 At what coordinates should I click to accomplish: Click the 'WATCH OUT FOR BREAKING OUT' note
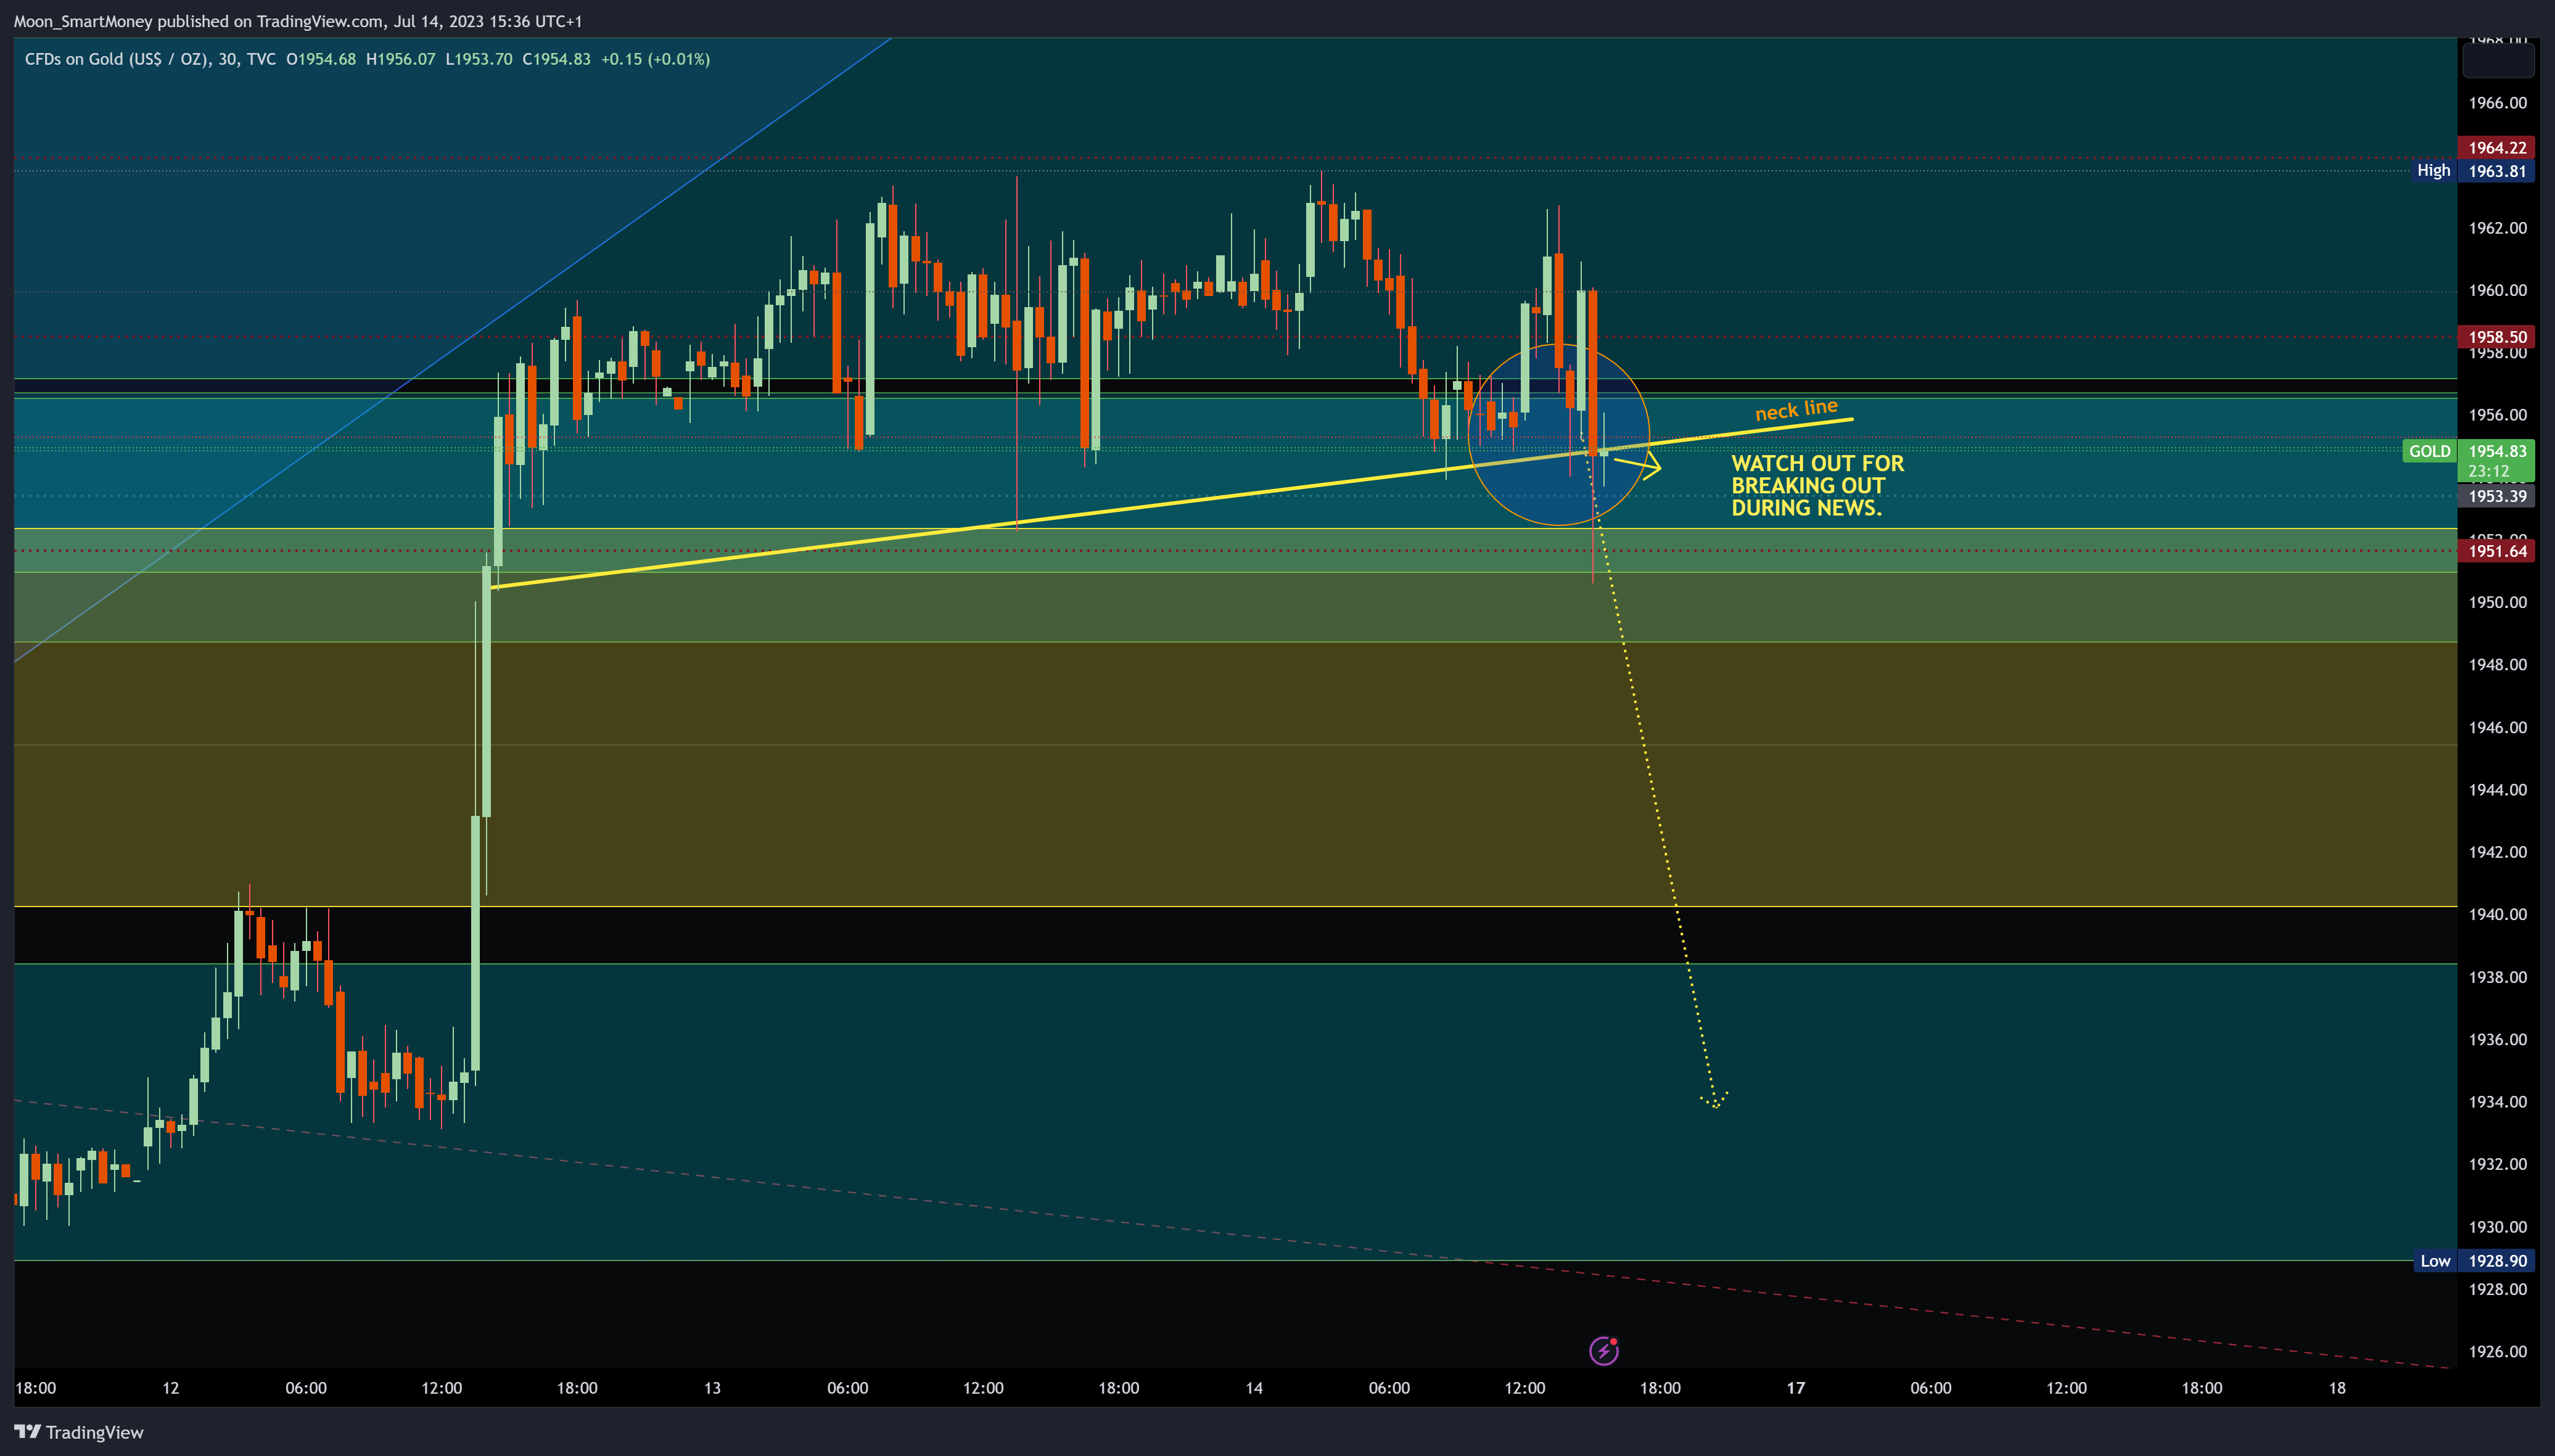pyautogui.click(x=1817, y=485)
